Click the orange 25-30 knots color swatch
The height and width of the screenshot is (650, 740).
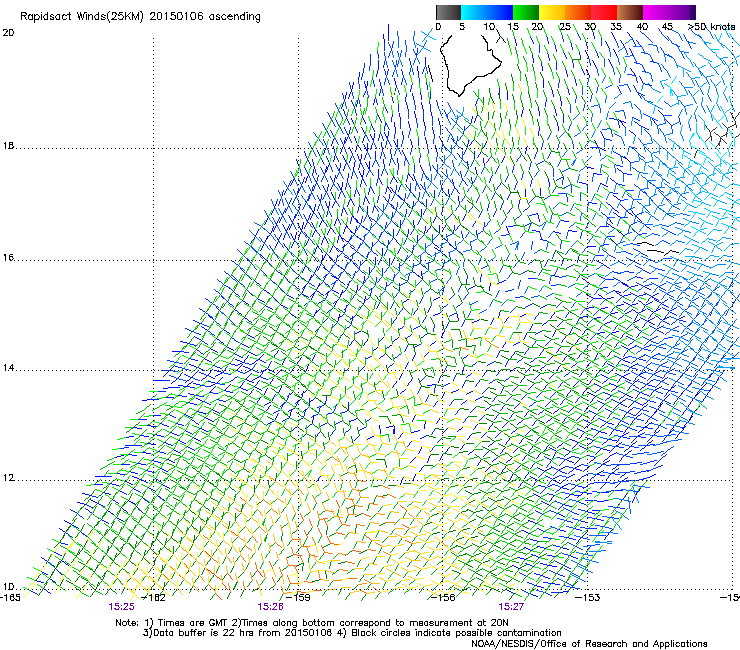coord(578,12)
